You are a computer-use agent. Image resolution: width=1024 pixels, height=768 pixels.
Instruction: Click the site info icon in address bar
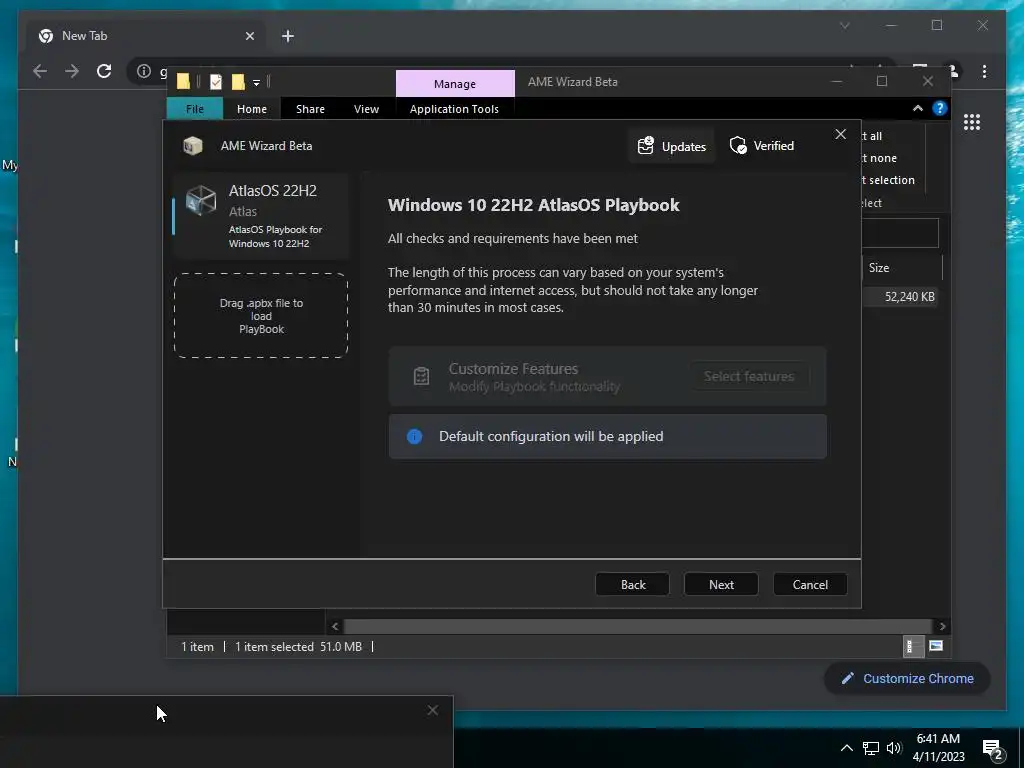point(144,71)
